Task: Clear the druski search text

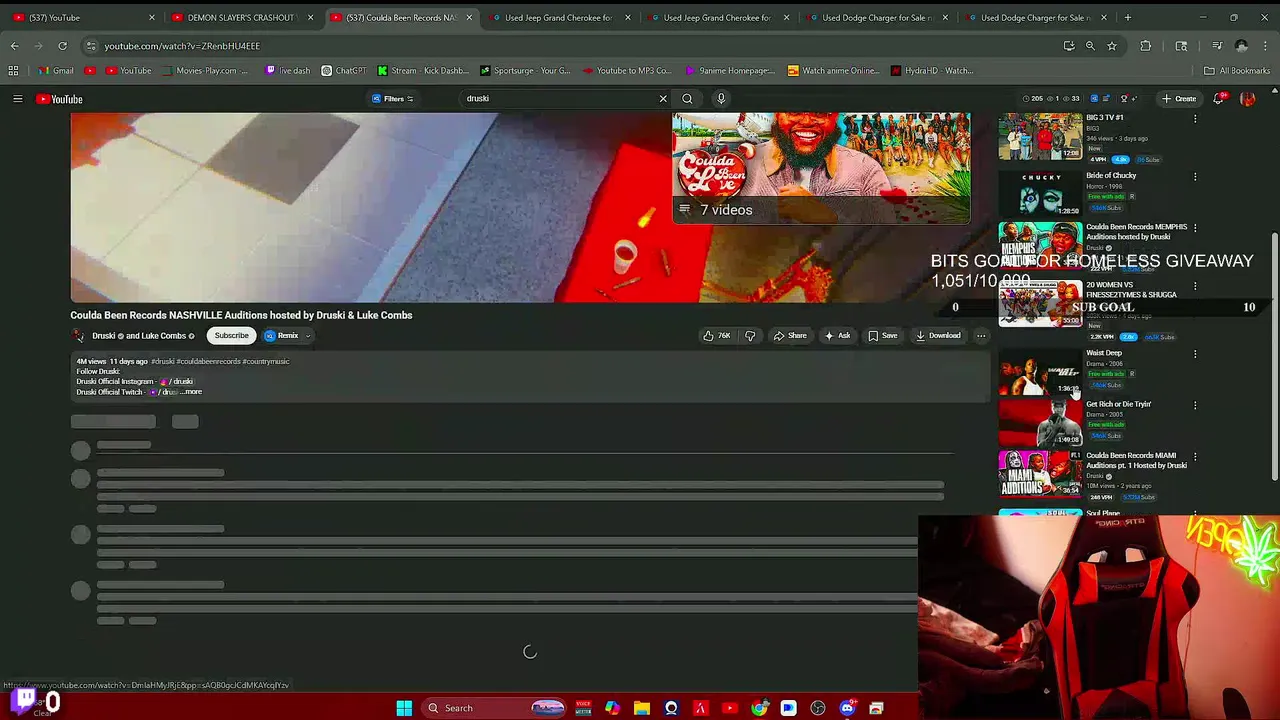Action: click(x=662, y=98)
